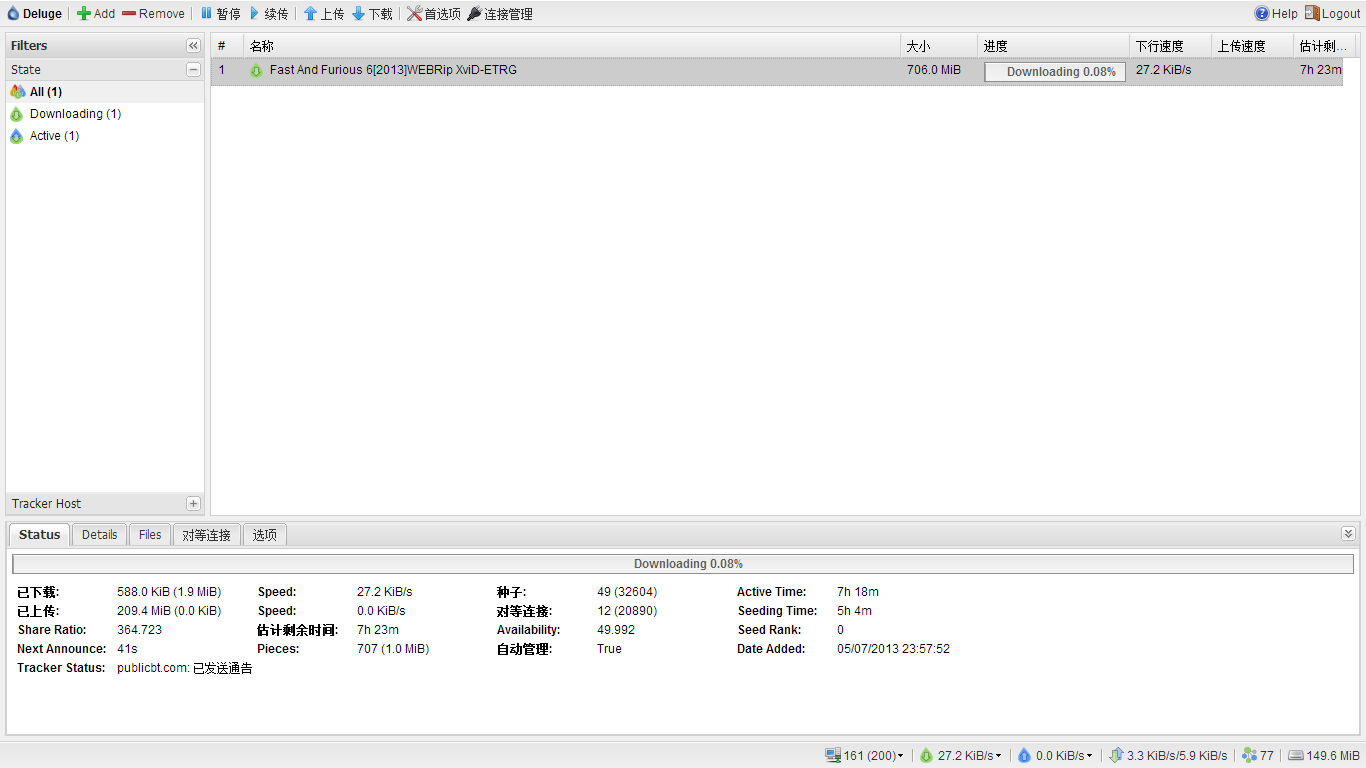Pause the torrent with 暂停 button
Viewport: 1366px width, 768px height.
220,14
